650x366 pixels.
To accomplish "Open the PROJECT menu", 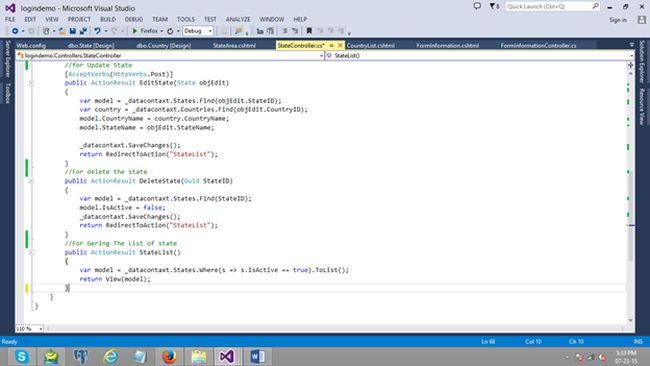I will coord(79,19).
